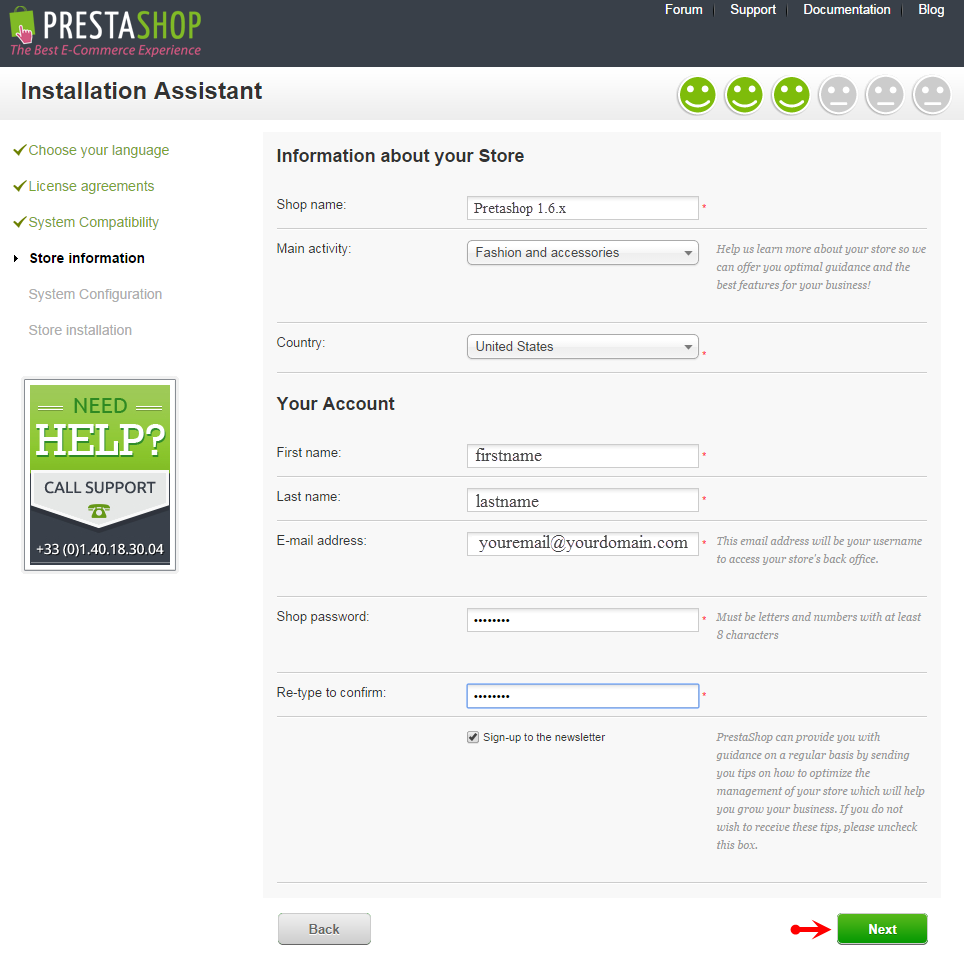Click the green Next button

[x=882, y=929]
